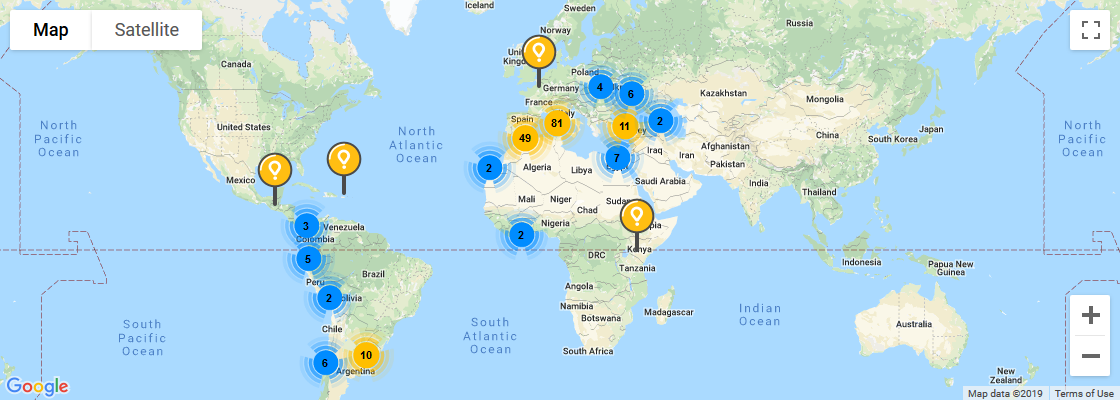1120x400 pixels.
Task: Open the lightbulb pin over Mexico
Action: point(275,169)
